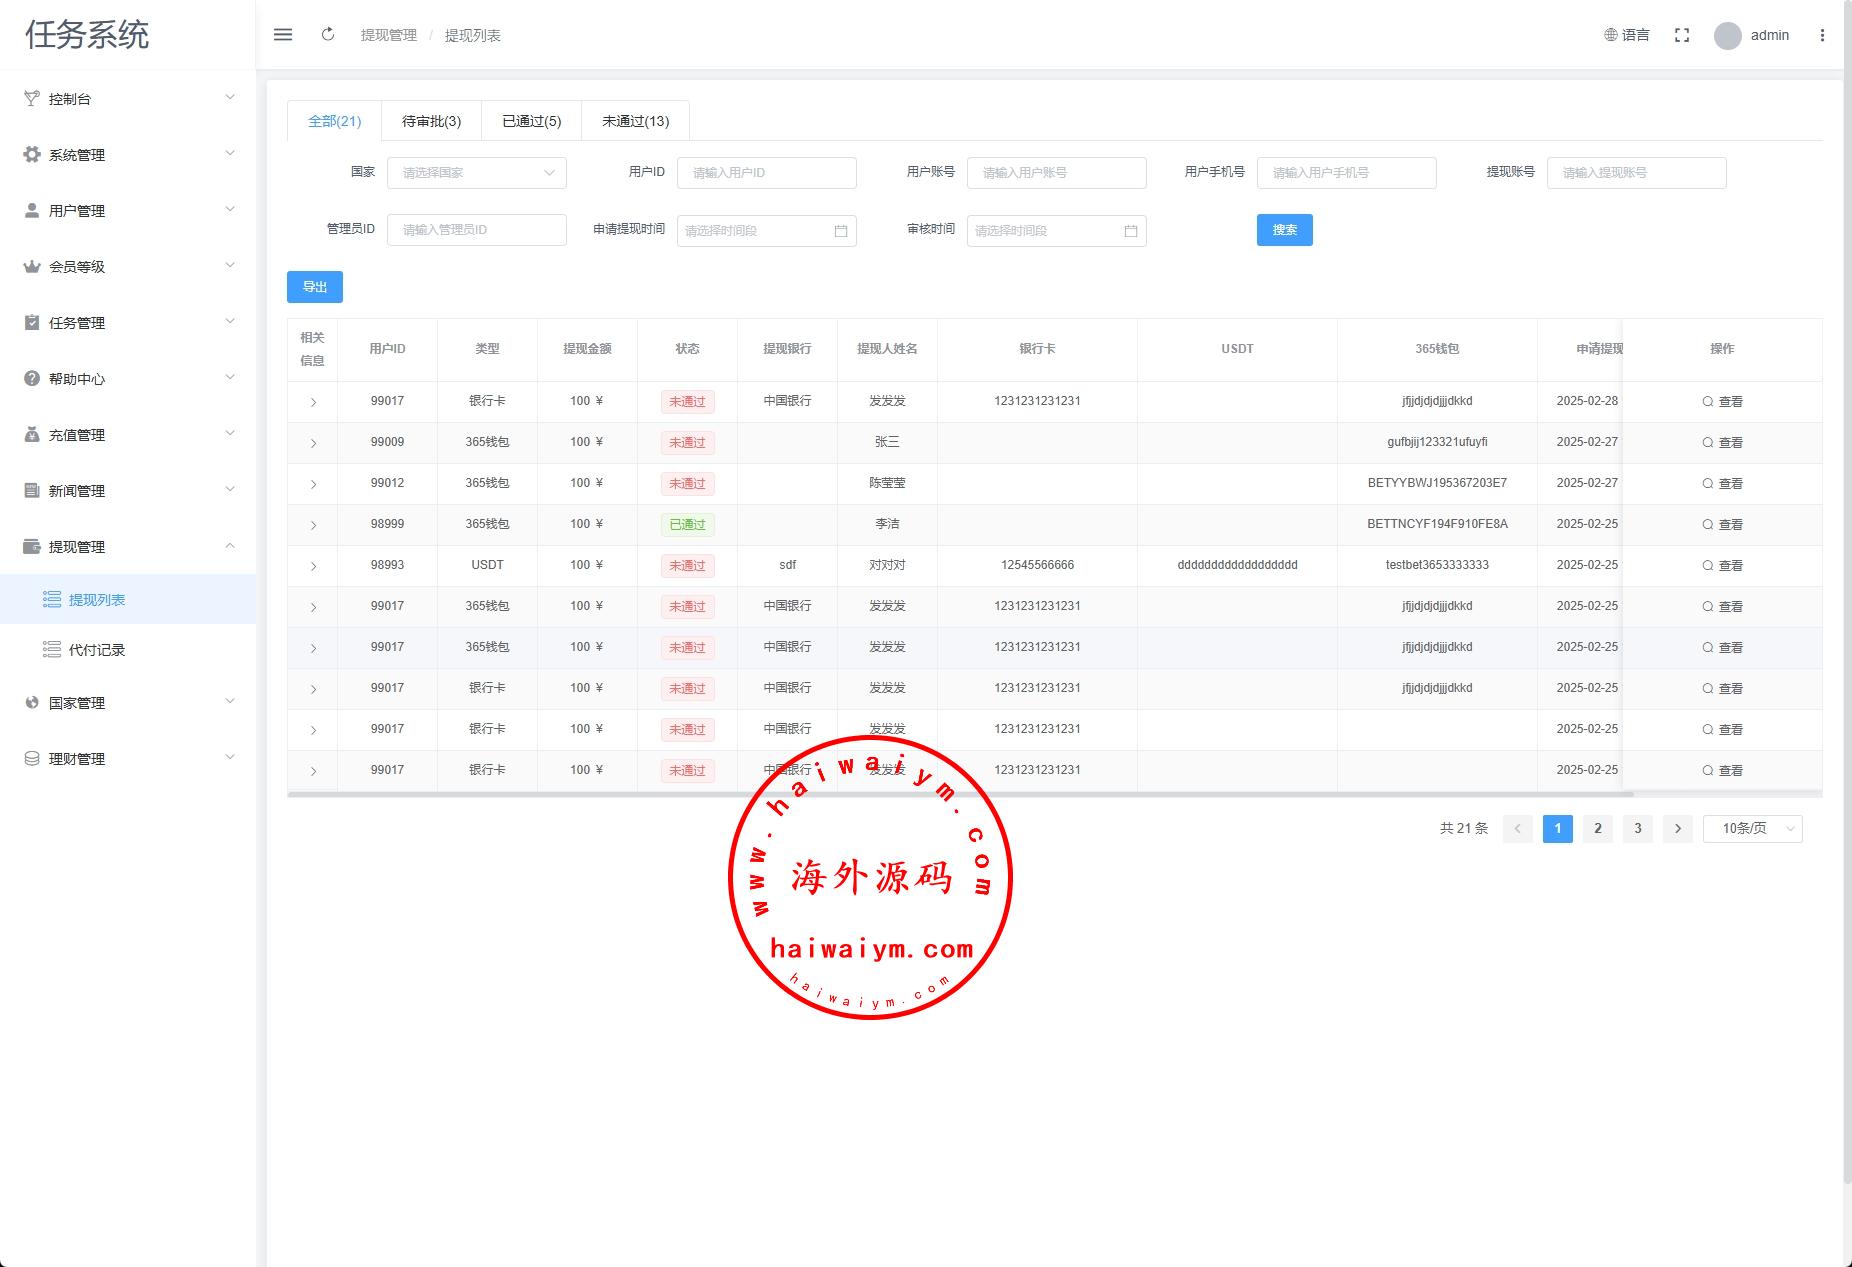Screen dimensions: 1852x1267
Task: Switch to the 待审批(3) tab
Action: [431, 121]
